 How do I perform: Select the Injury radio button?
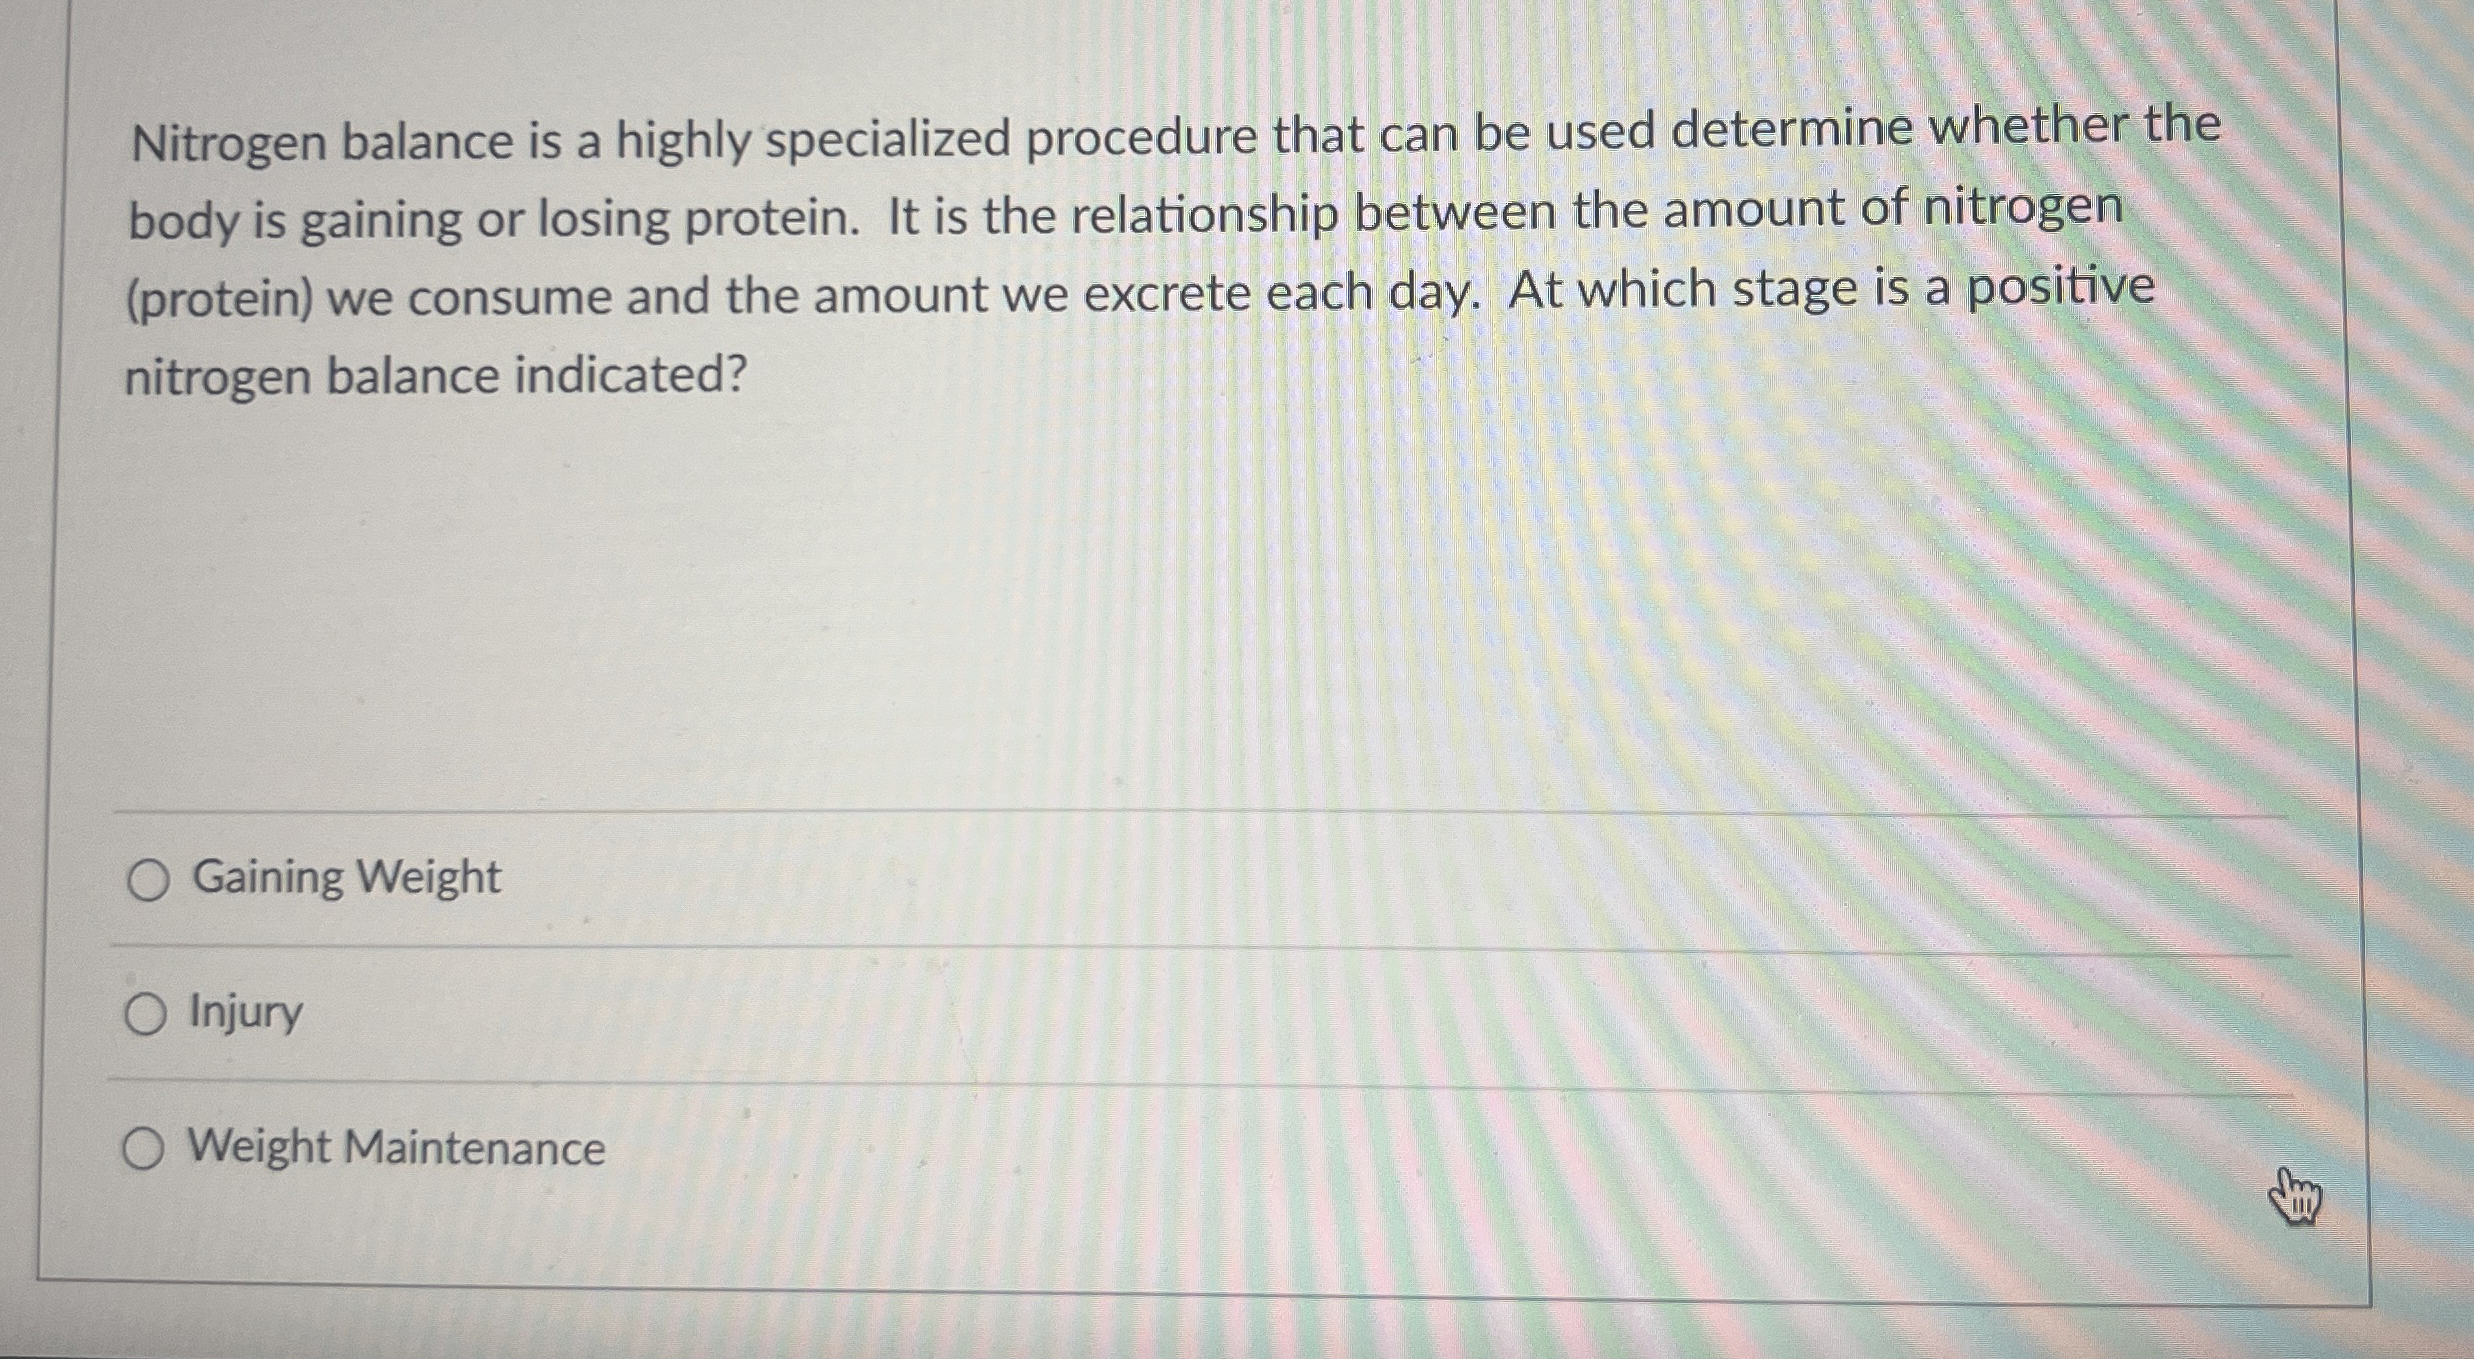pyautogui.click(x=146, y=1015)
